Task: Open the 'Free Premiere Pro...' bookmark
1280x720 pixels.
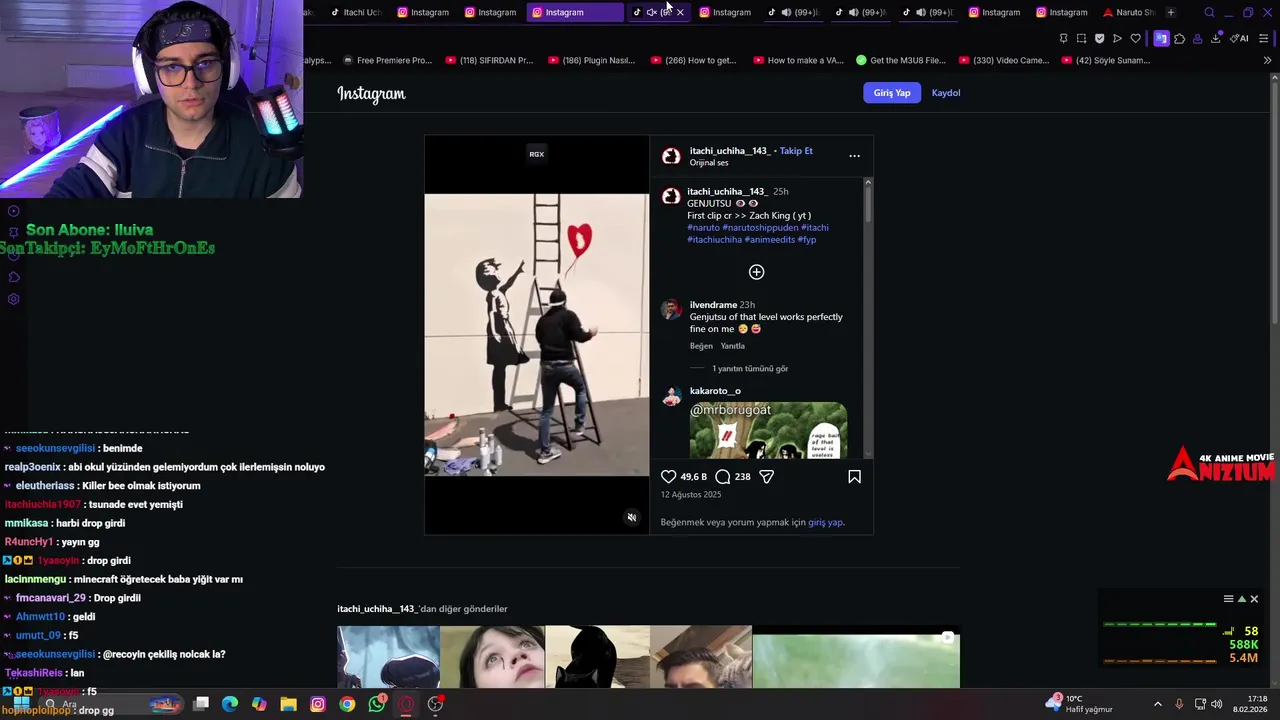Action: 387,60
